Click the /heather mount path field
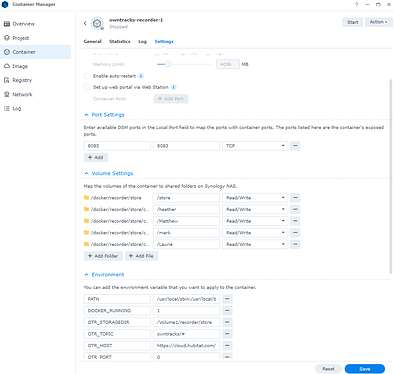The image size is (394, 374). (x=186, y=209)
